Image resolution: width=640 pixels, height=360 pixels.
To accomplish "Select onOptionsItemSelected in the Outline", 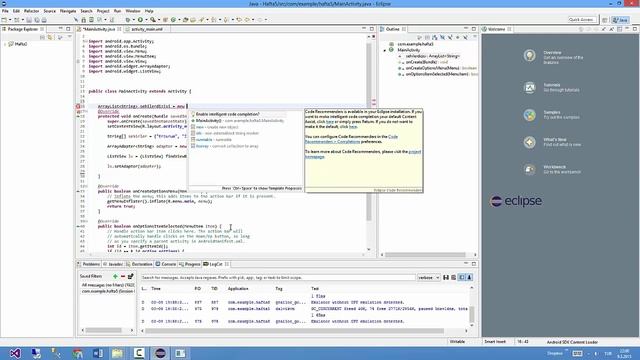I will click(437, 74).
